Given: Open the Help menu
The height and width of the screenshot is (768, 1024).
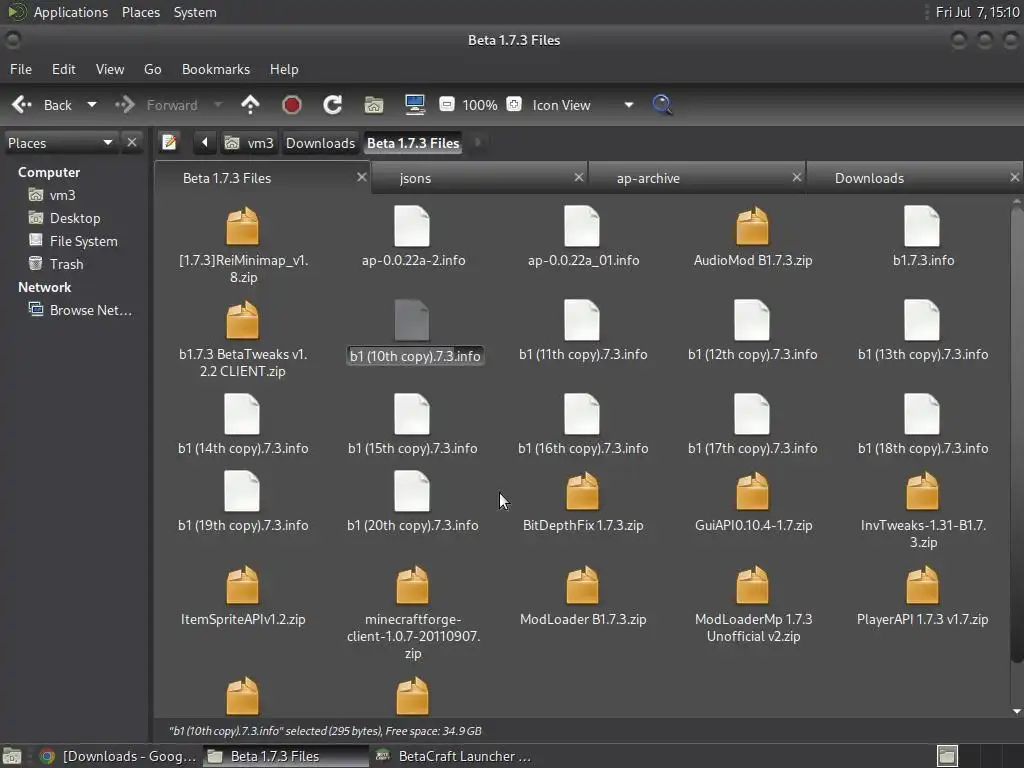Looking at the screenshot, I should click(284, 69).
